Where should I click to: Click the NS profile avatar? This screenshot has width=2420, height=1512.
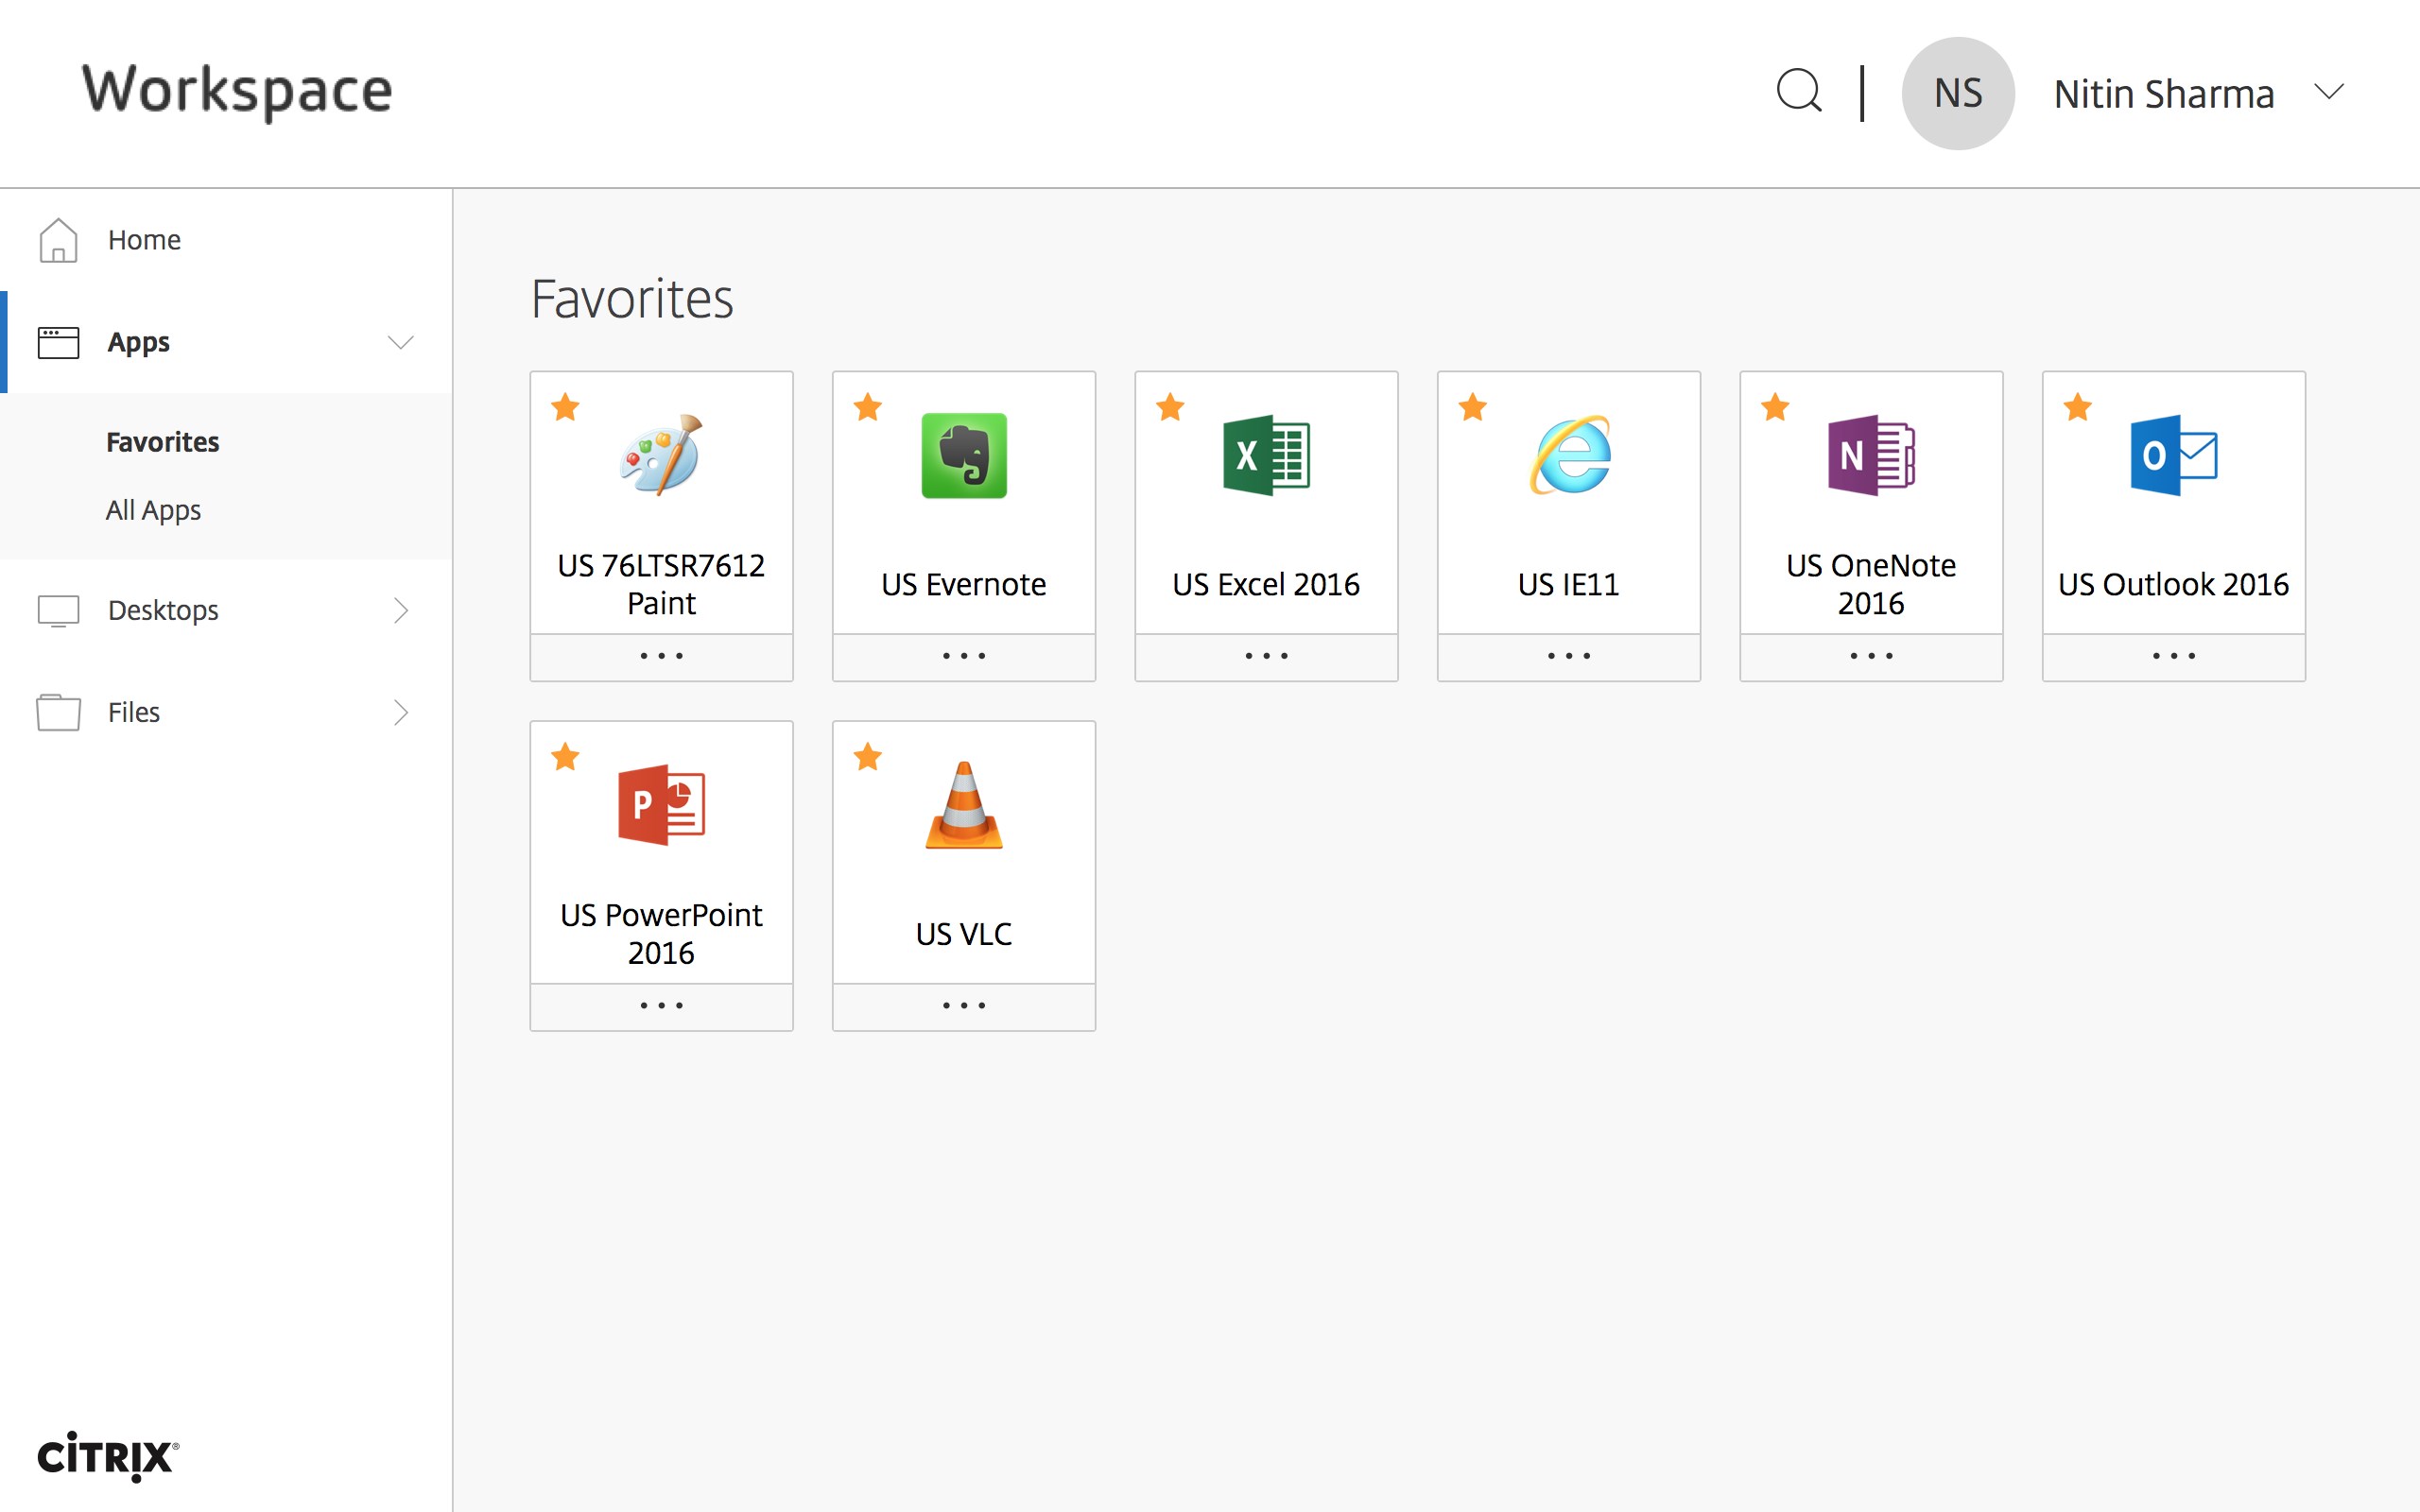[x=1957, y=93]
